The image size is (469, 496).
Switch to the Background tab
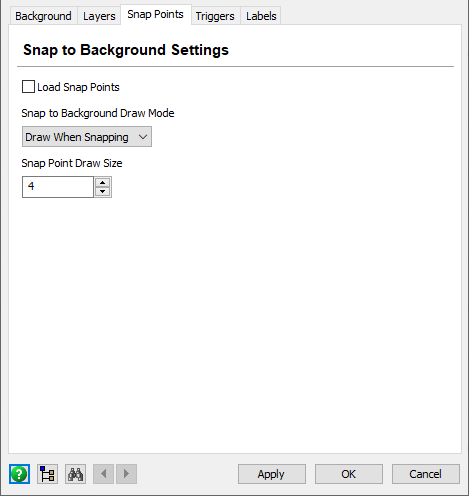coord(43,16)
